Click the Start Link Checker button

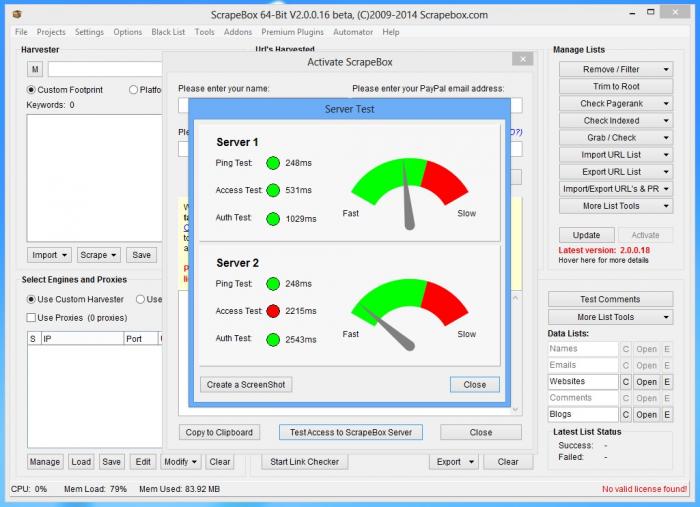tap(304, 462)
